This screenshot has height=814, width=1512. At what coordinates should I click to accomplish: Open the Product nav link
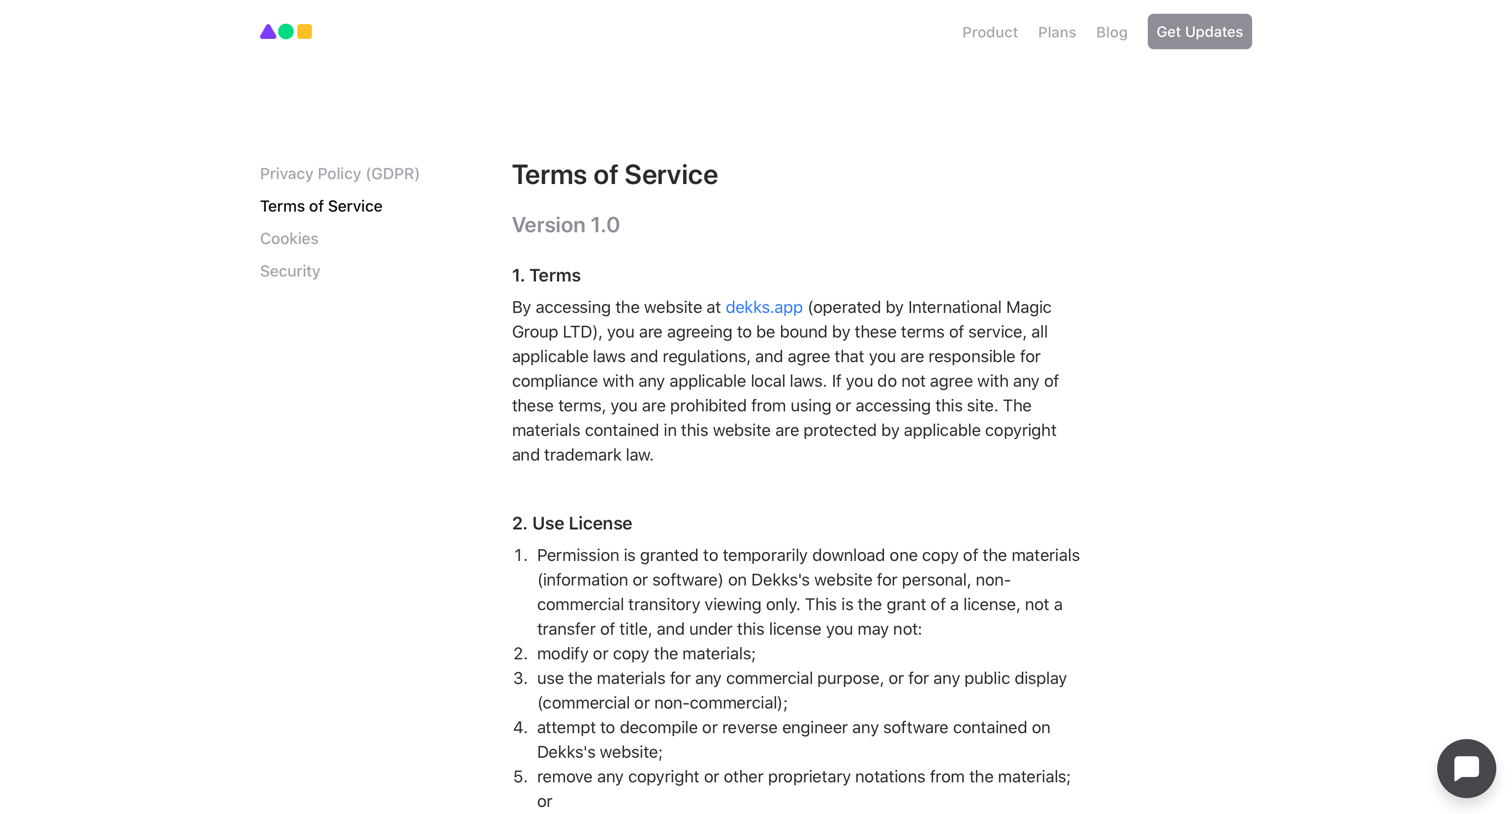tap(990, 32)
